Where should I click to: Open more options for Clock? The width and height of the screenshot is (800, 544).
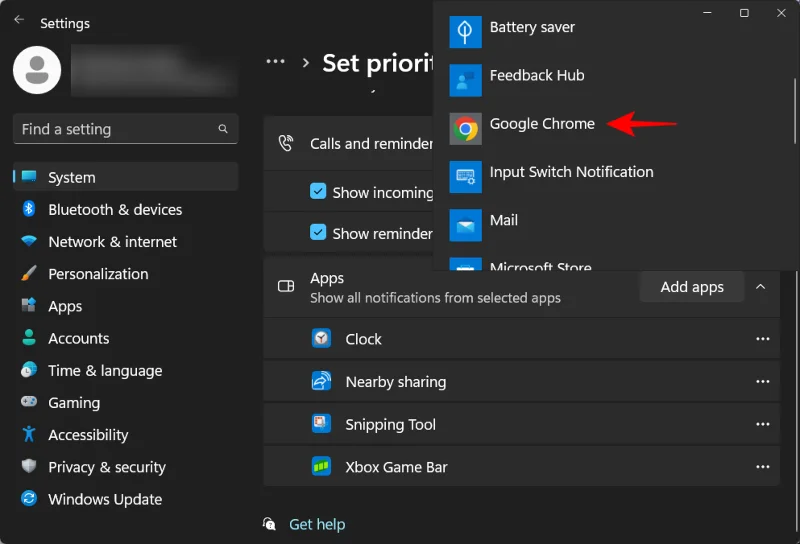(763, 339)
